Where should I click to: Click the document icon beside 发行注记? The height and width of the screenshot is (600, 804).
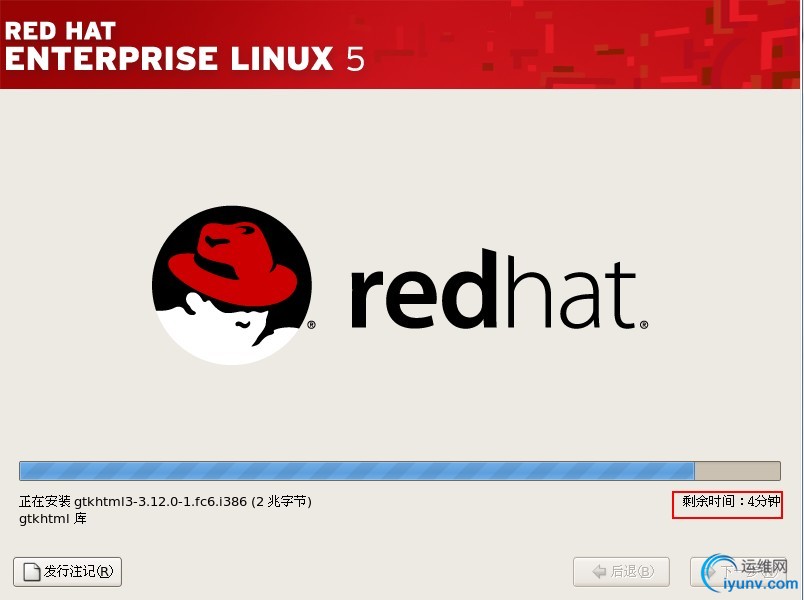click(x=32, y=572)
